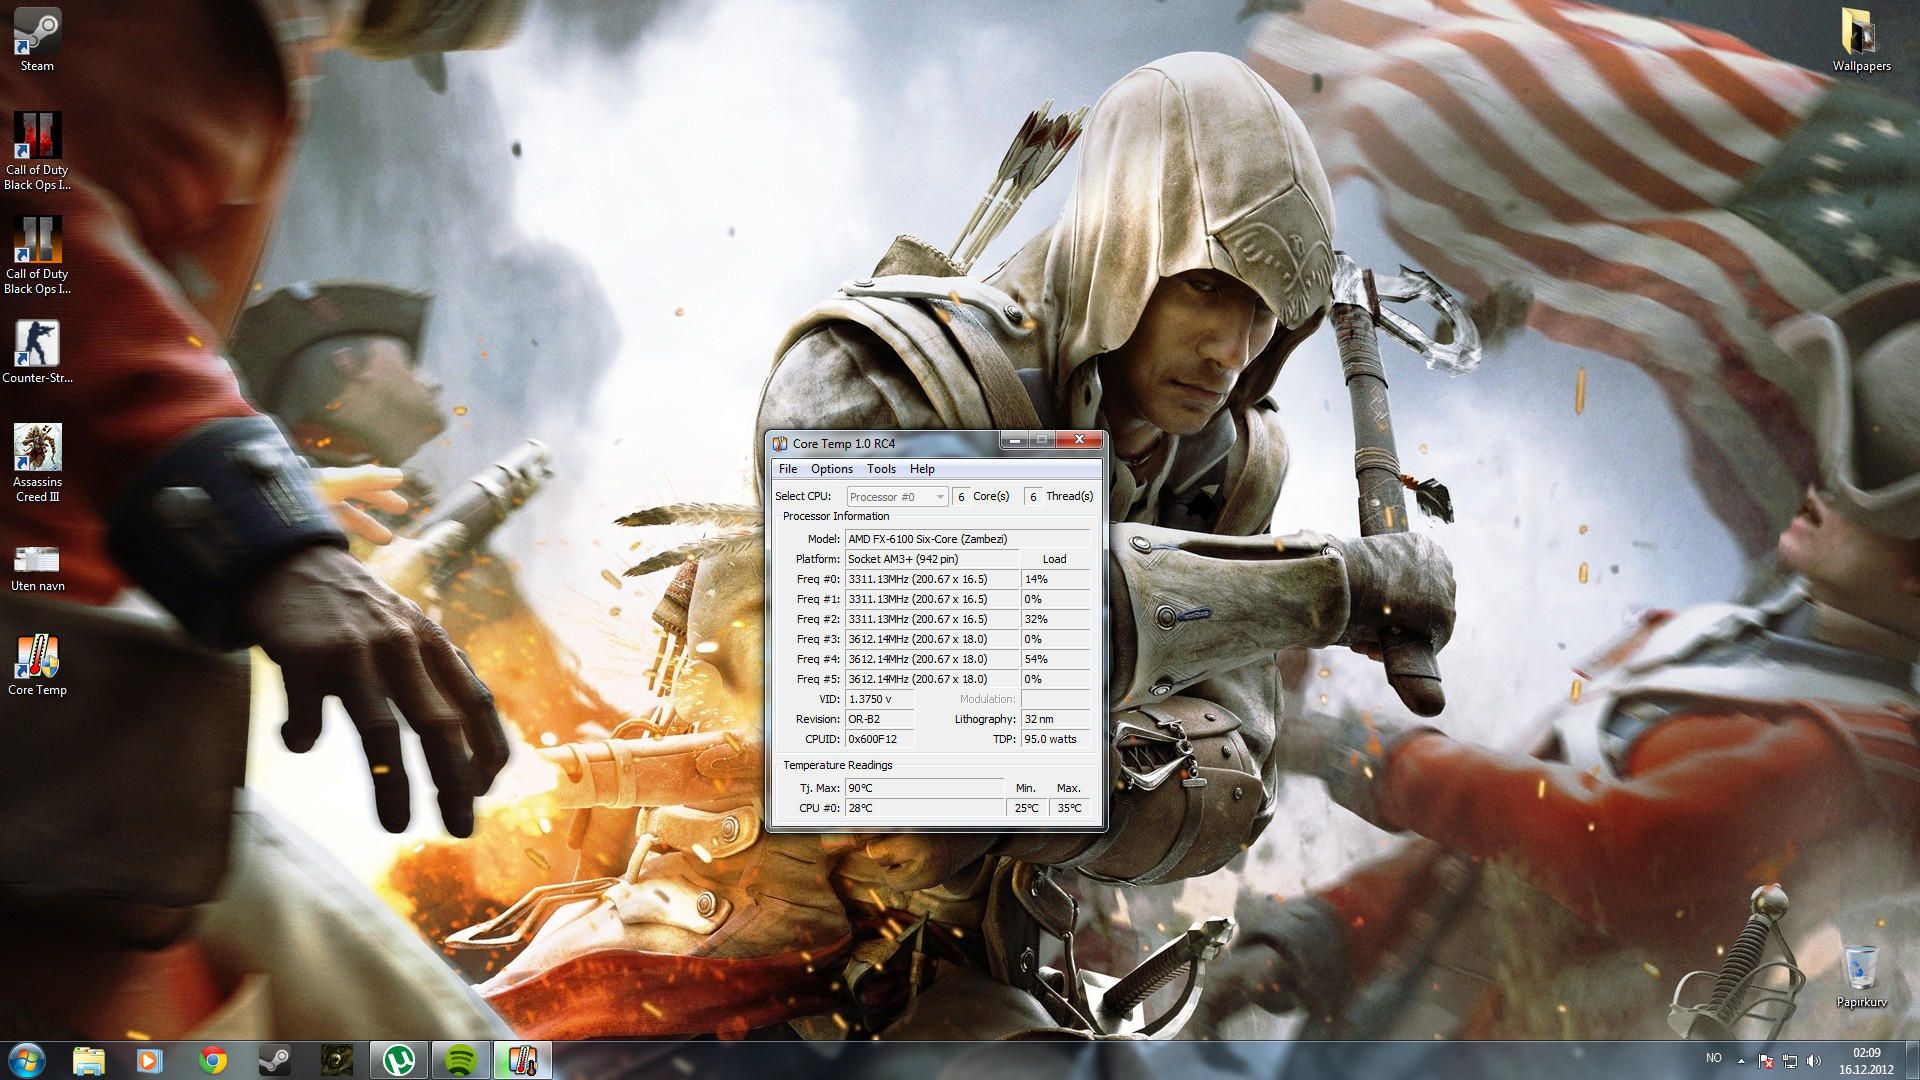Click the Lithography value 32 nm
Screen dimensions: 1920x1080
(1055, 719)
